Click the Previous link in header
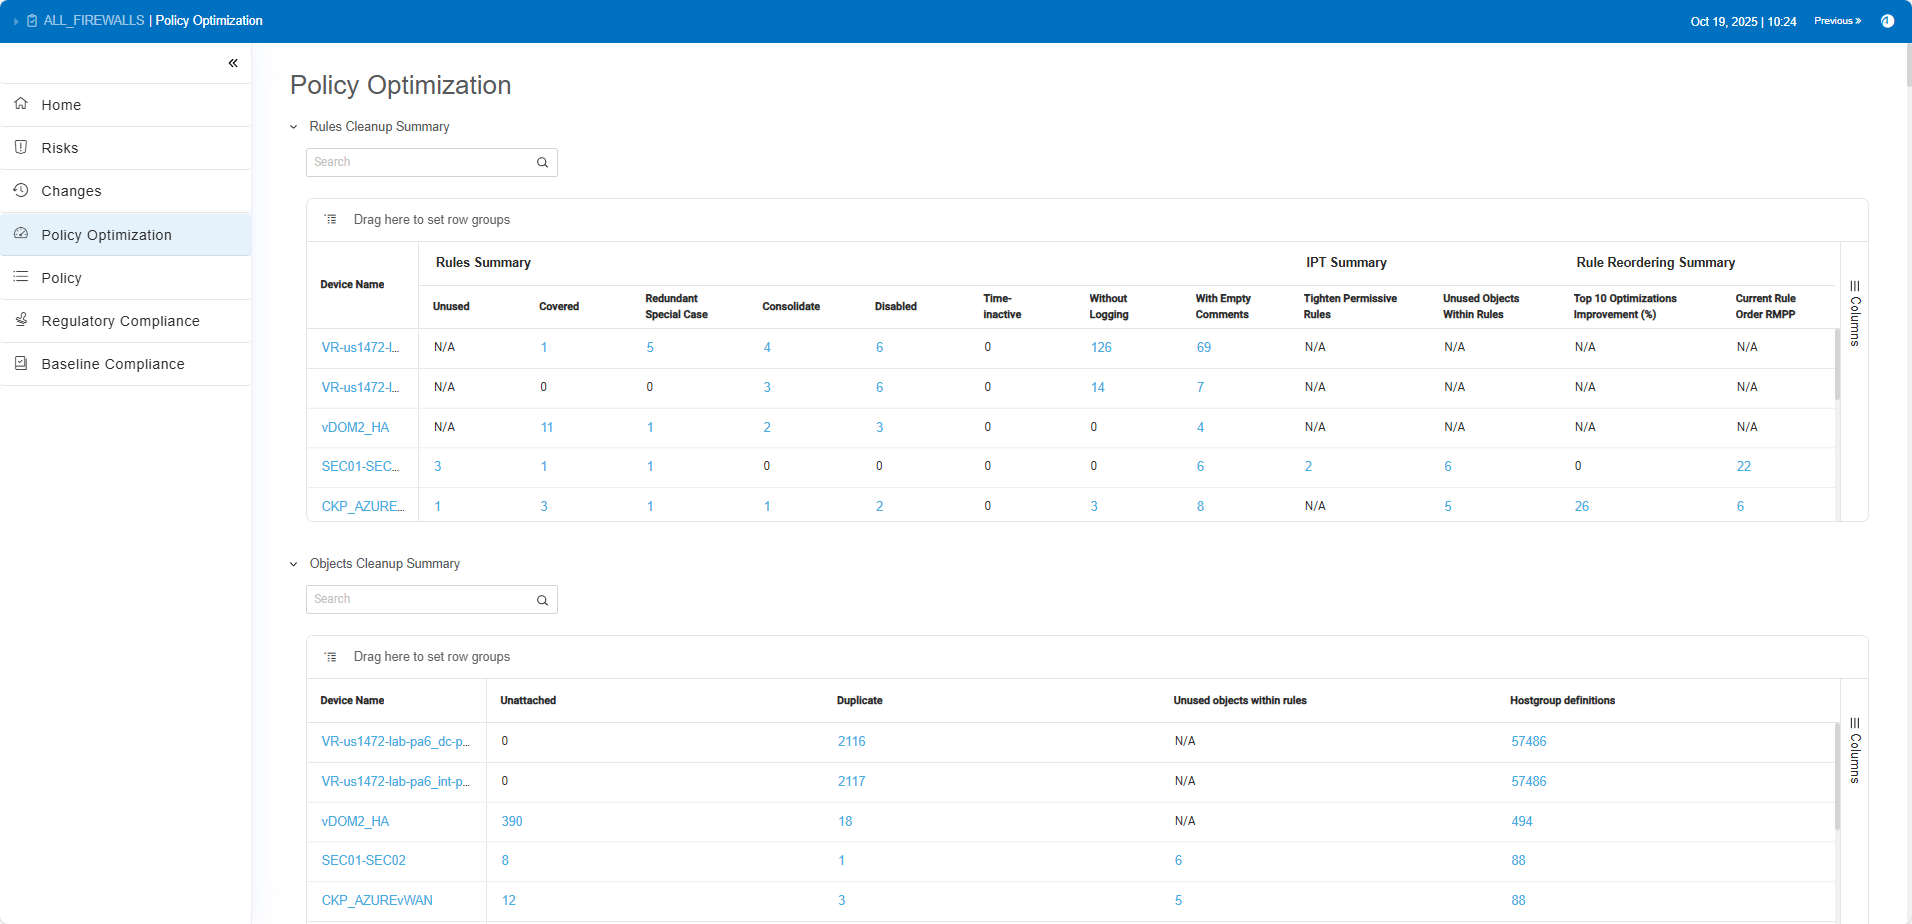The image size is (1912, 924). tap(1837, 21)
